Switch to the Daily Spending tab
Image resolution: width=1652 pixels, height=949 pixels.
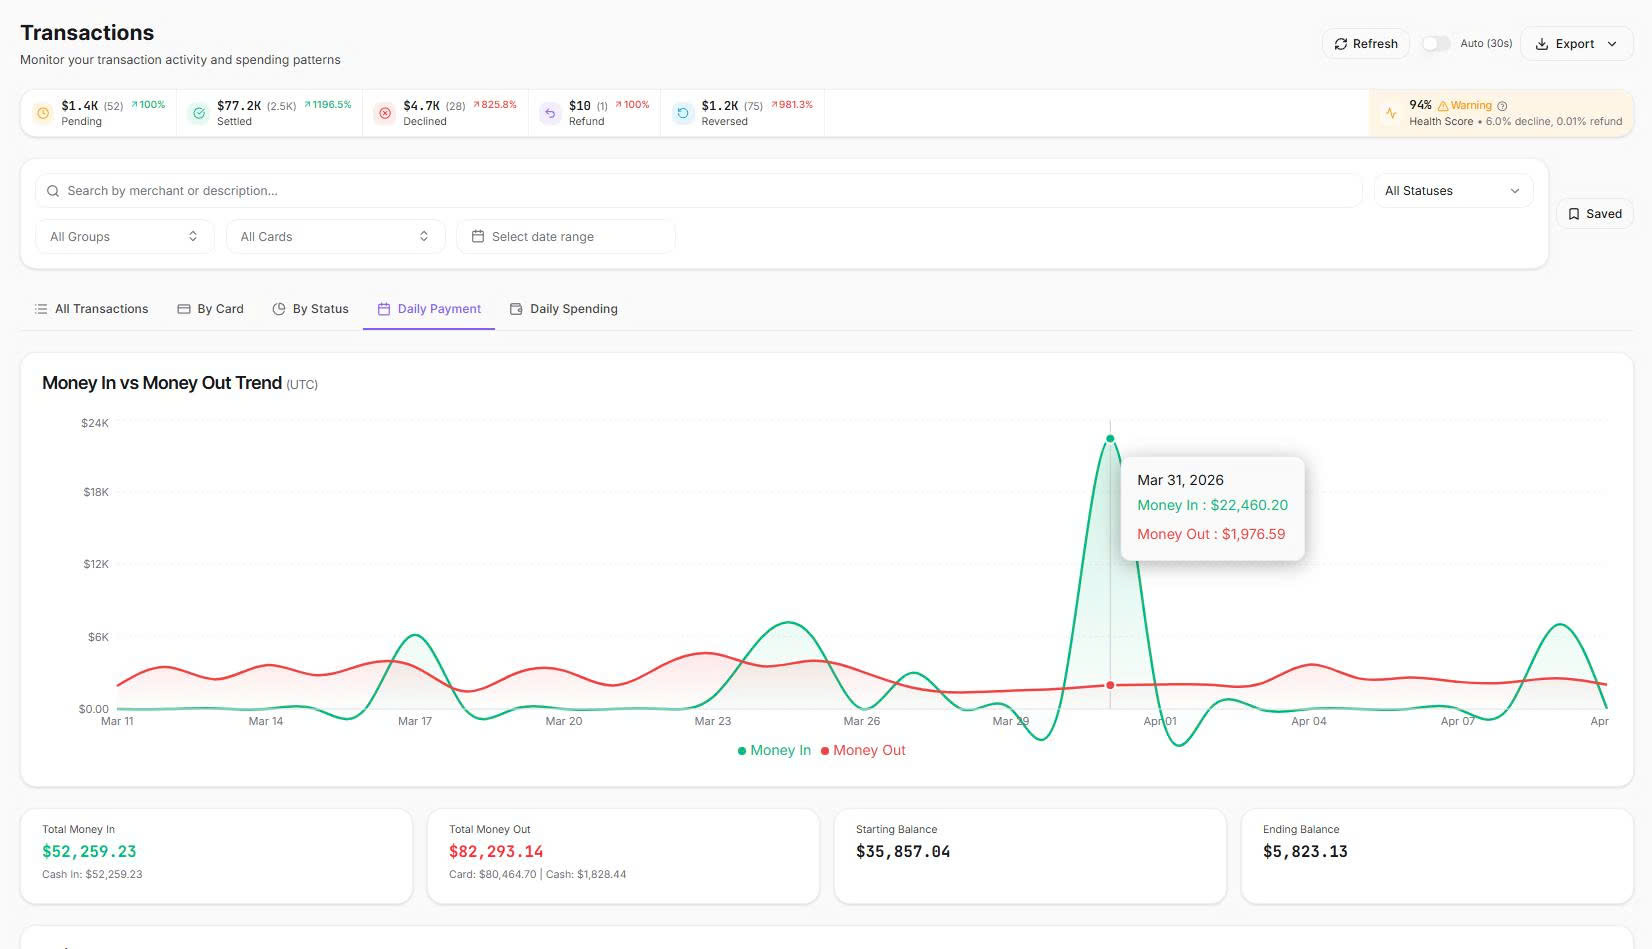click(564, 309)
